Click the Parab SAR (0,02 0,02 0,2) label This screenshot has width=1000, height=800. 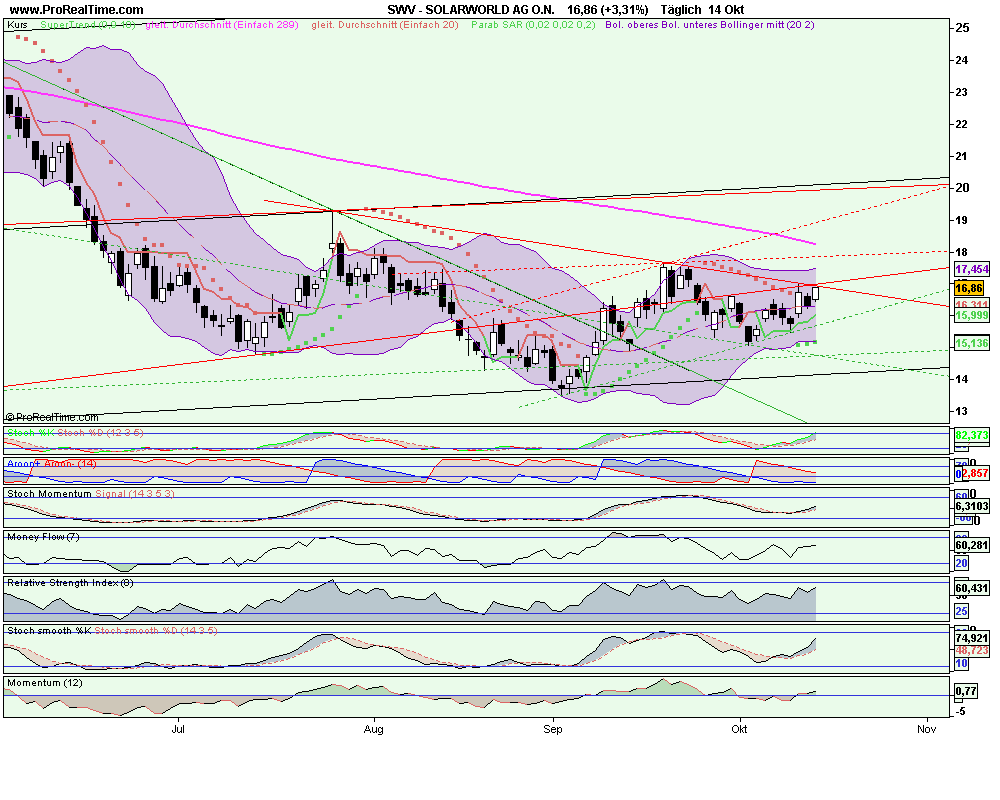click(533, 25)
